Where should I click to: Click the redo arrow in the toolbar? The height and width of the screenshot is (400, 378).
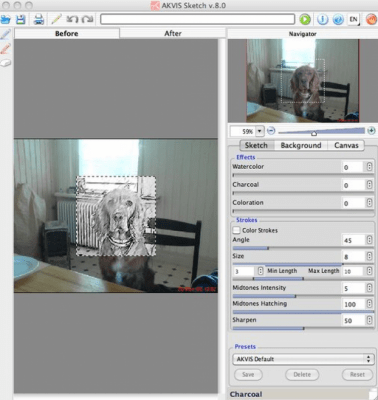[x=87, y=19]
